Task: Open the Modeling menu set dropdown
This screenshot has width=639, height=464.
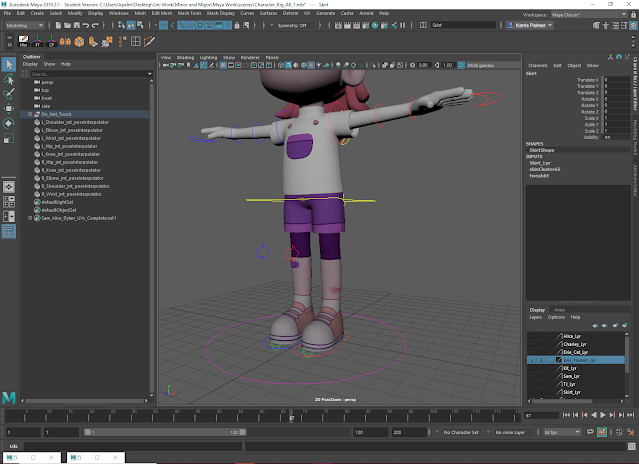Action: (24, 25)
